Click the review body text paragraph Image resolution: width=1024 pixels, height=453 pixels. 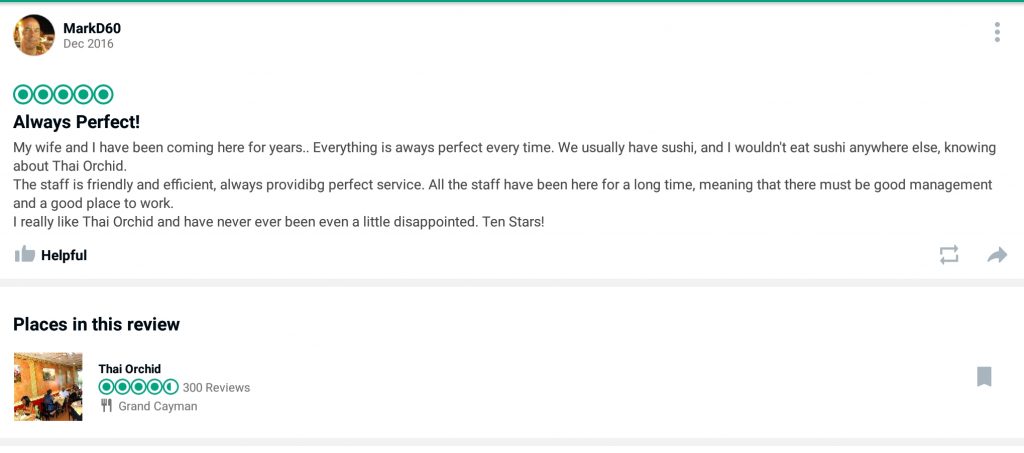click(x=504, y=185)
